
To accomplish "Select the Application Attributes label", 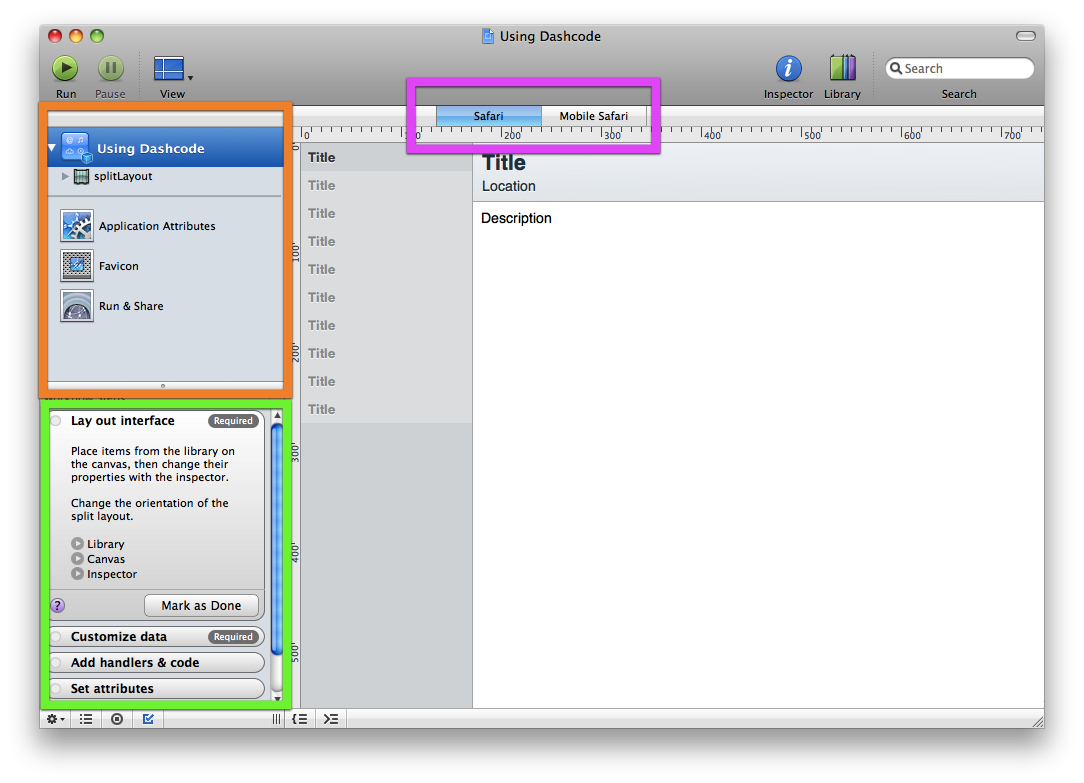I will (157, 226).
